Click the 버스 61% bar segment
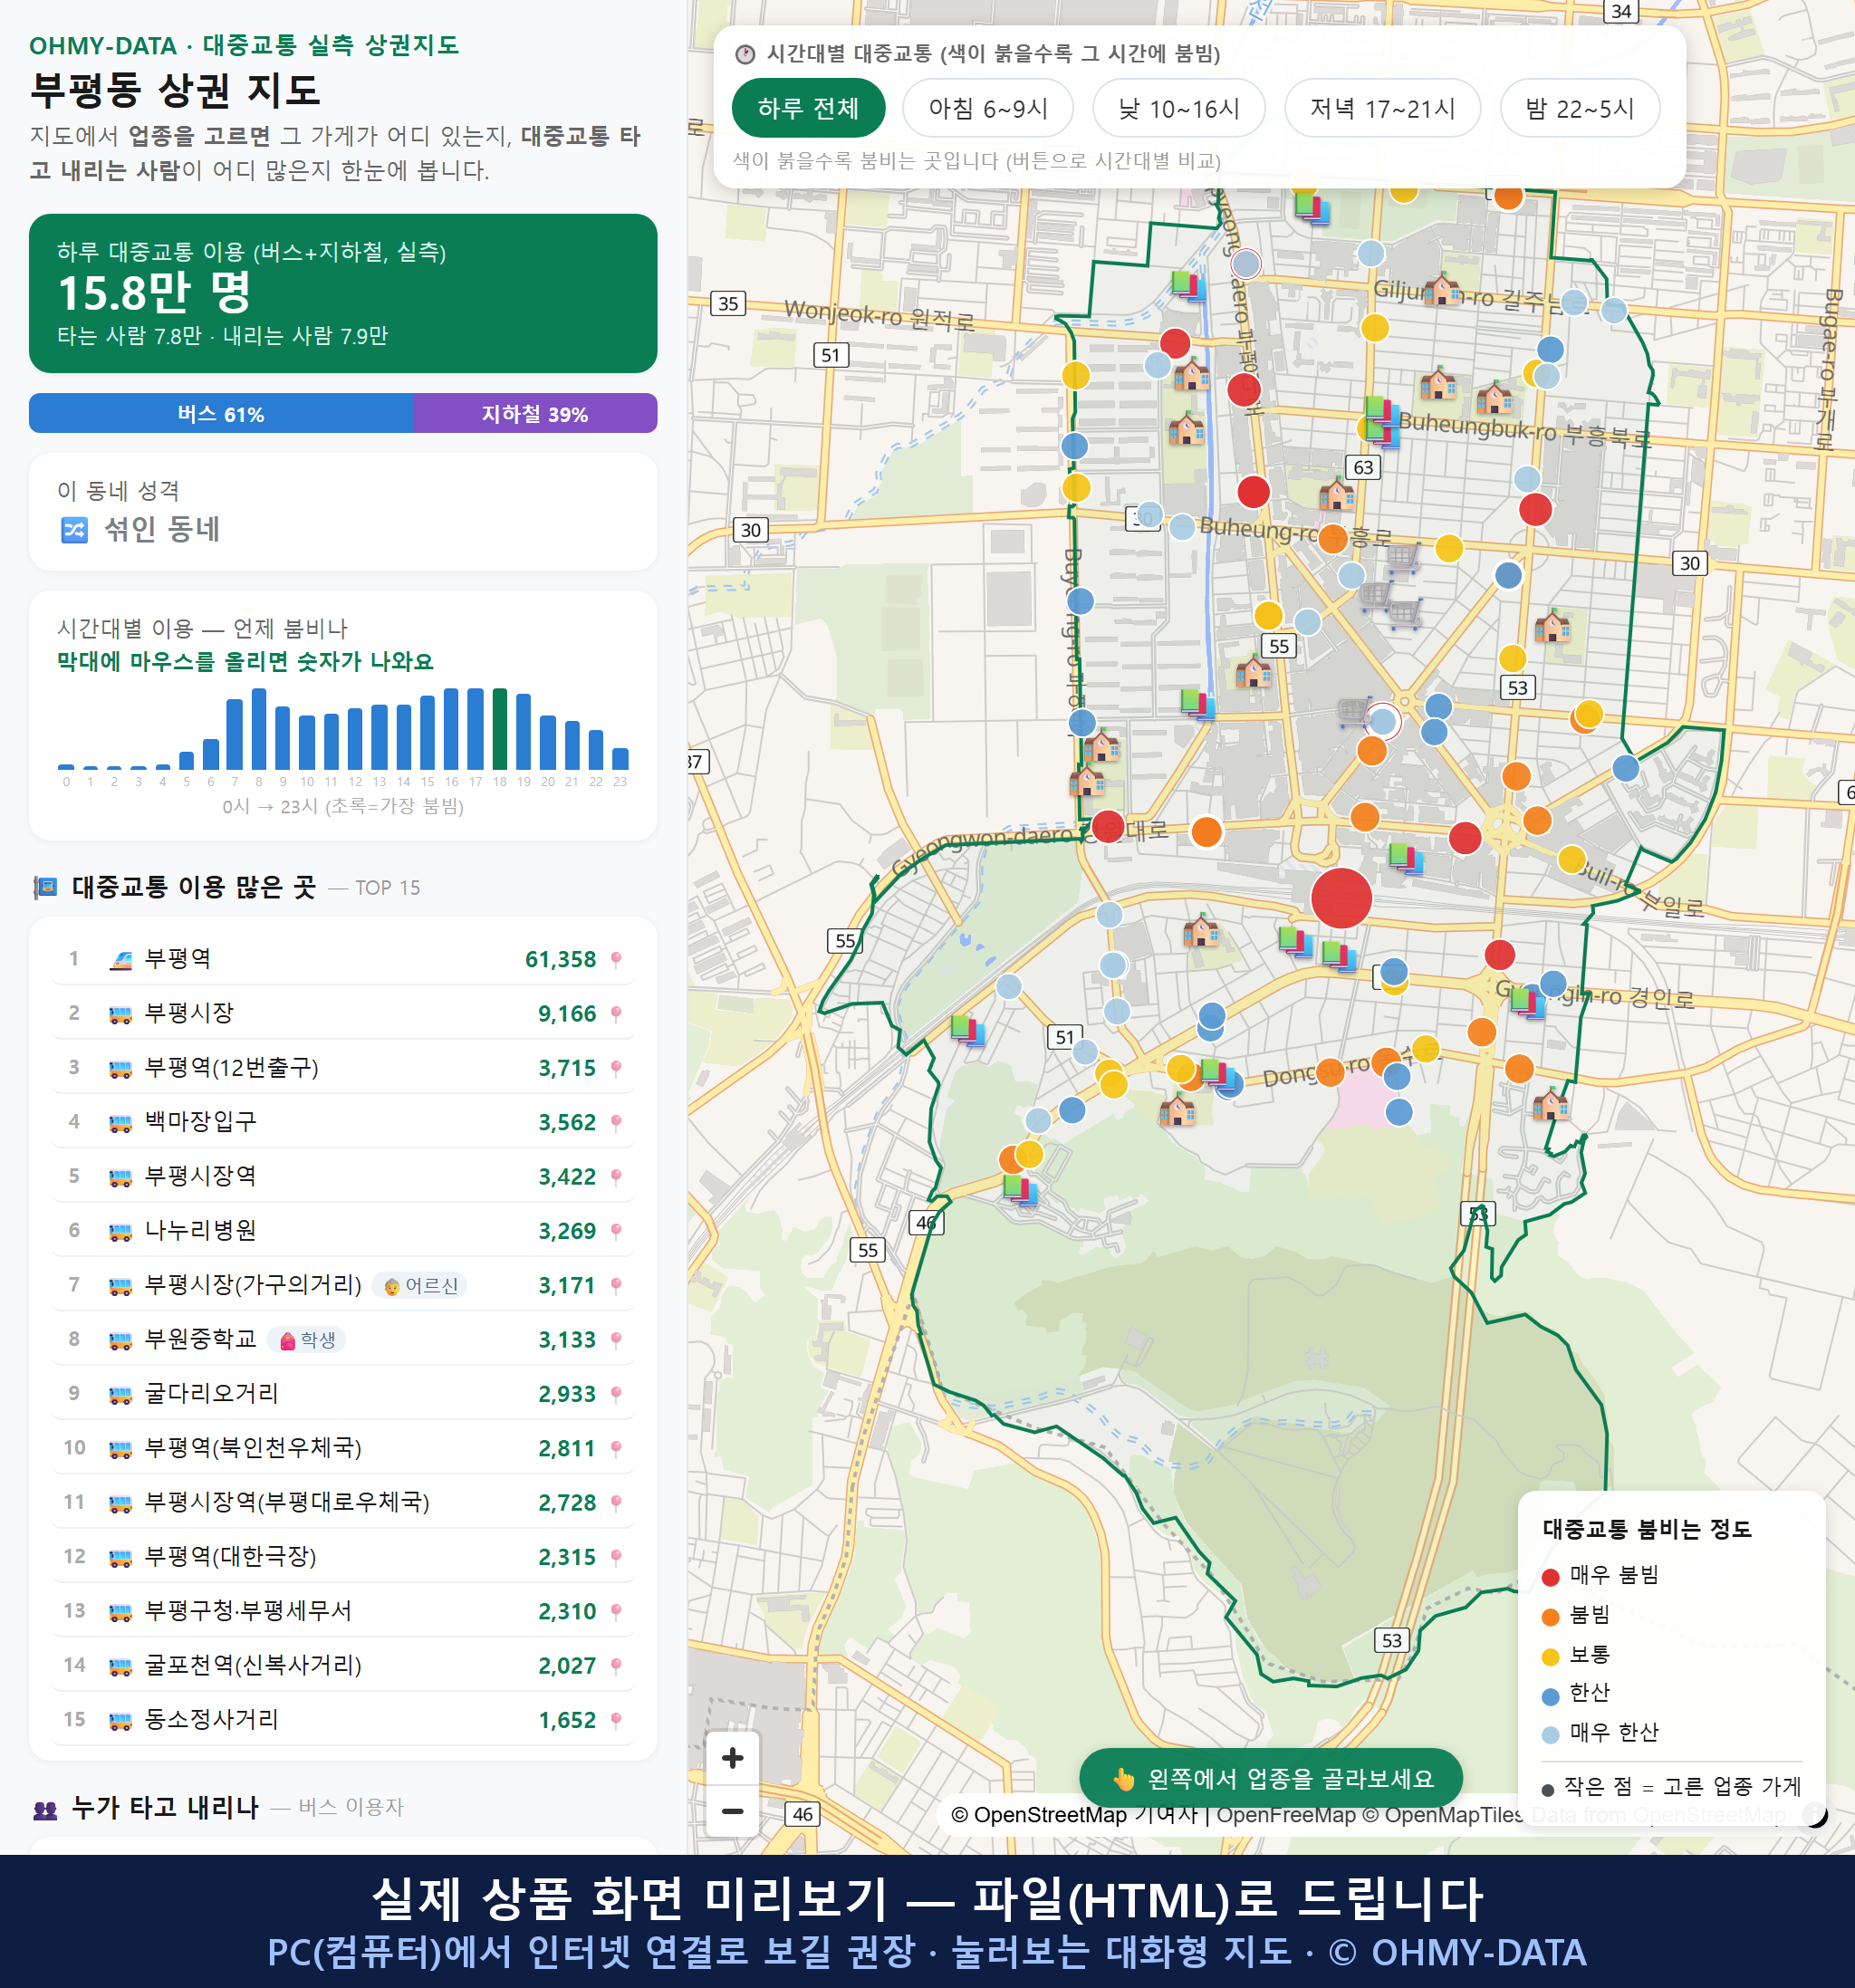The width and height of the screenshot is (1855, 1988). [221, 413]
